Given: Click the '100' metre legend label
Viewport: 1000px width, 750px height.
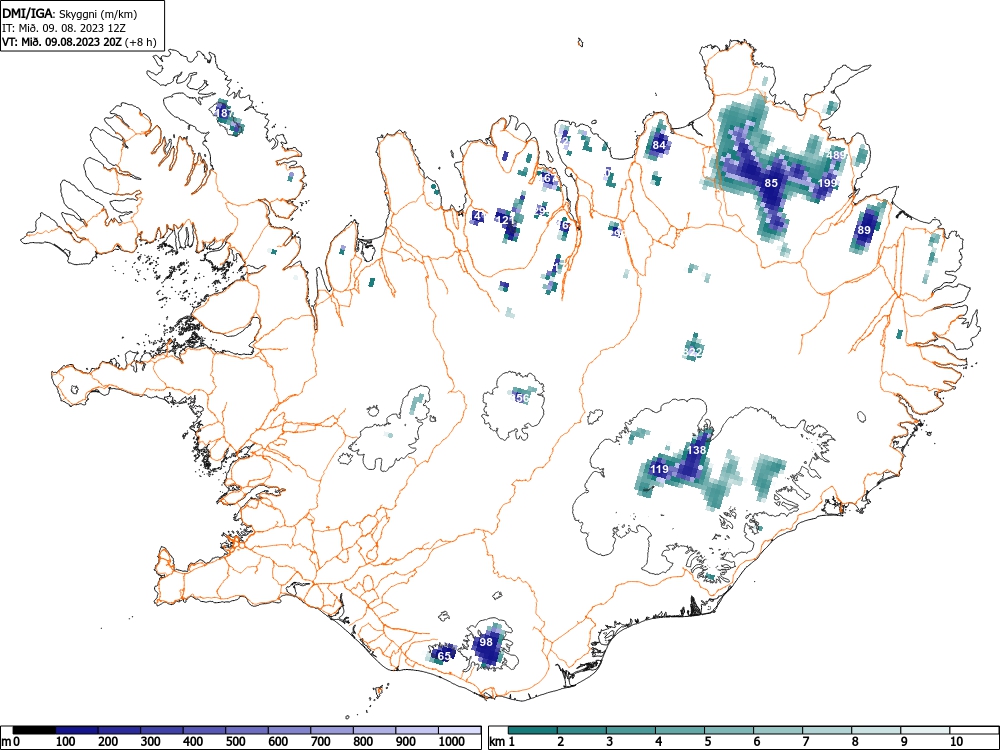Looking at the screenshot, I should pyautogui.click(x=66, y=742).
